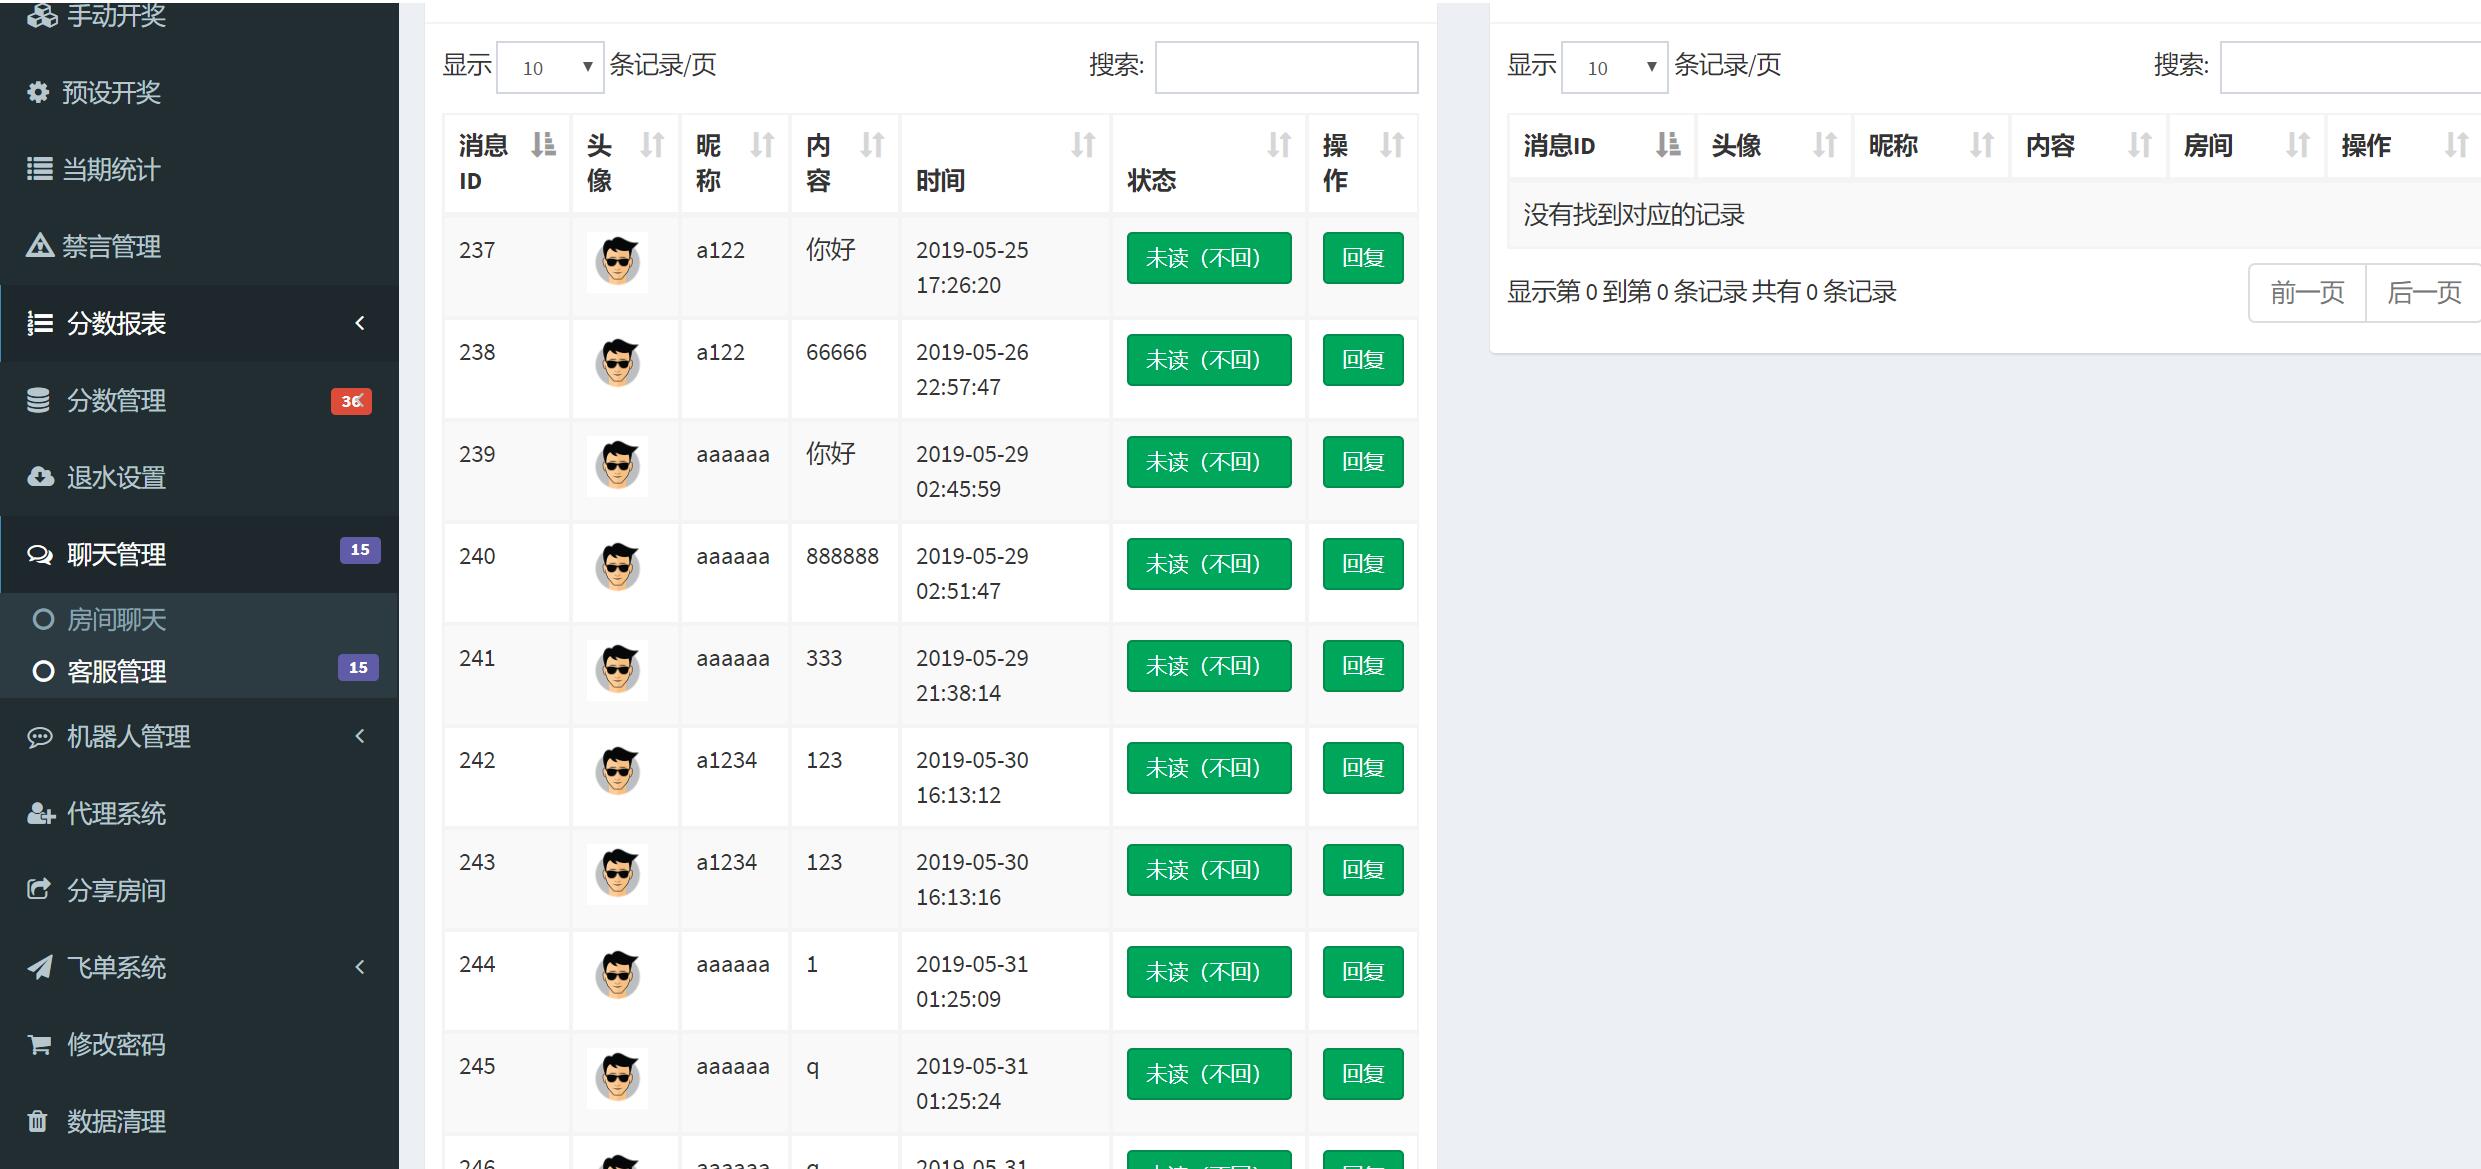The height and width of the screenshot is (1169, 2481).
Task: Toggle sort on right table 房间 column
Action: [2245, 146]
